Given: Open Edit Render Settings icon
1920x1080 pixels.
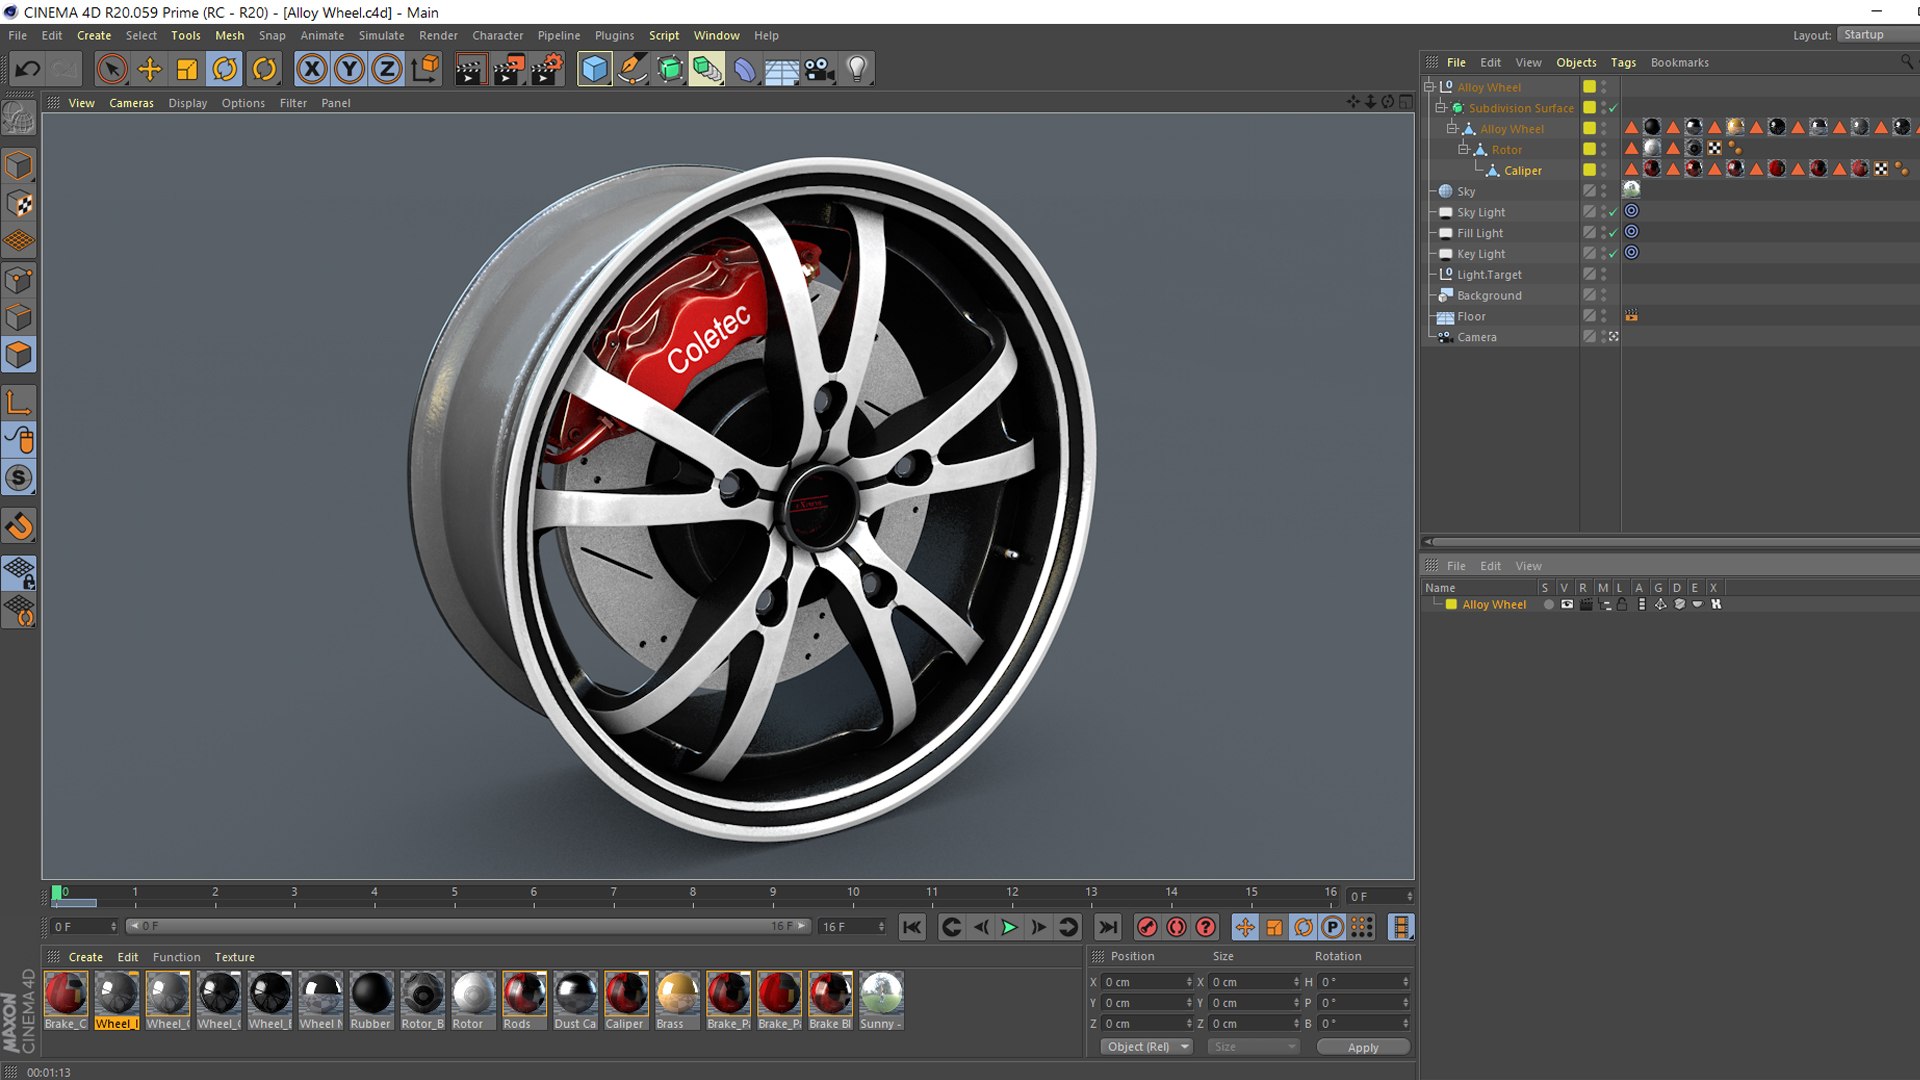Looking at the screenshot, I should coord(546,69).
